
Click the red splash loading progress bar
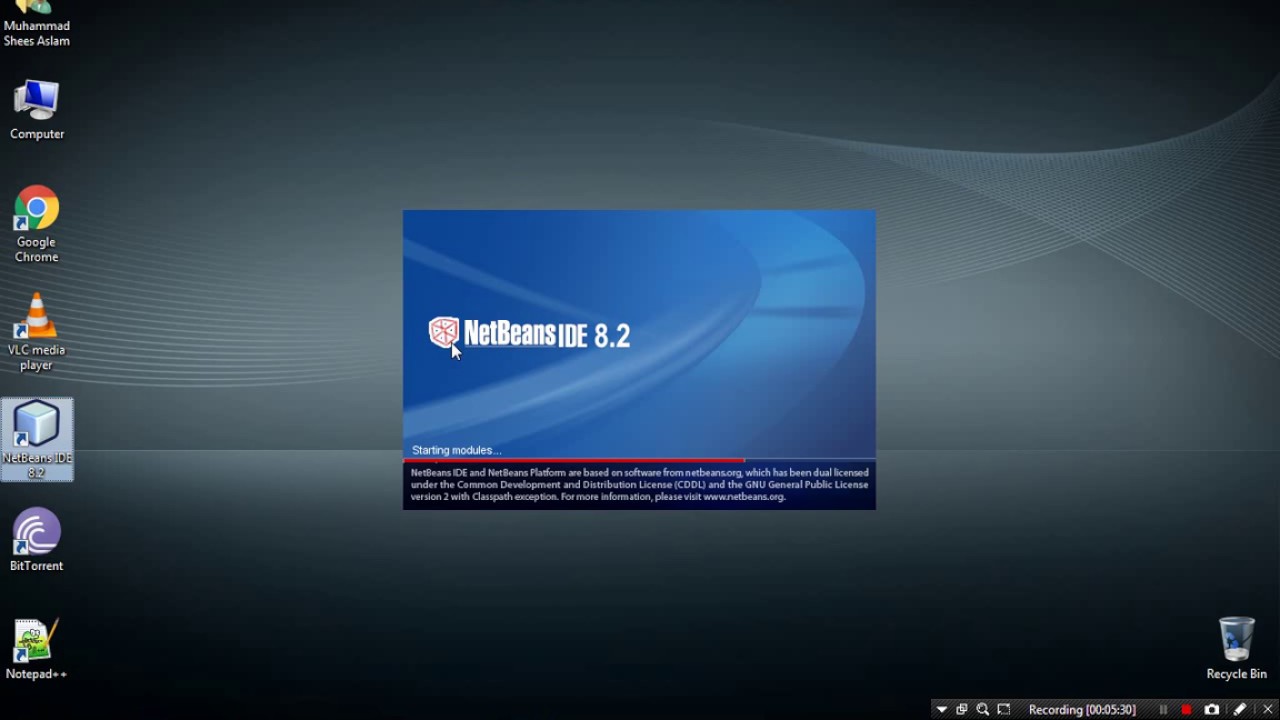(x=574, y=460)
